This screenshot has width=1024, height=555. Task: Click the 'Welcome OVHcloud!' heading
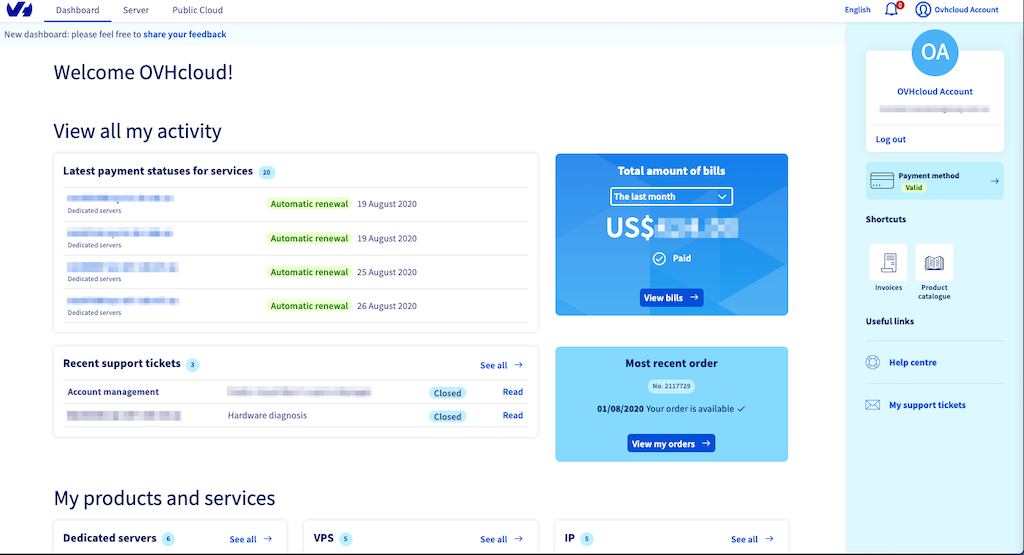pyautogui.click(x=143, y=72)
